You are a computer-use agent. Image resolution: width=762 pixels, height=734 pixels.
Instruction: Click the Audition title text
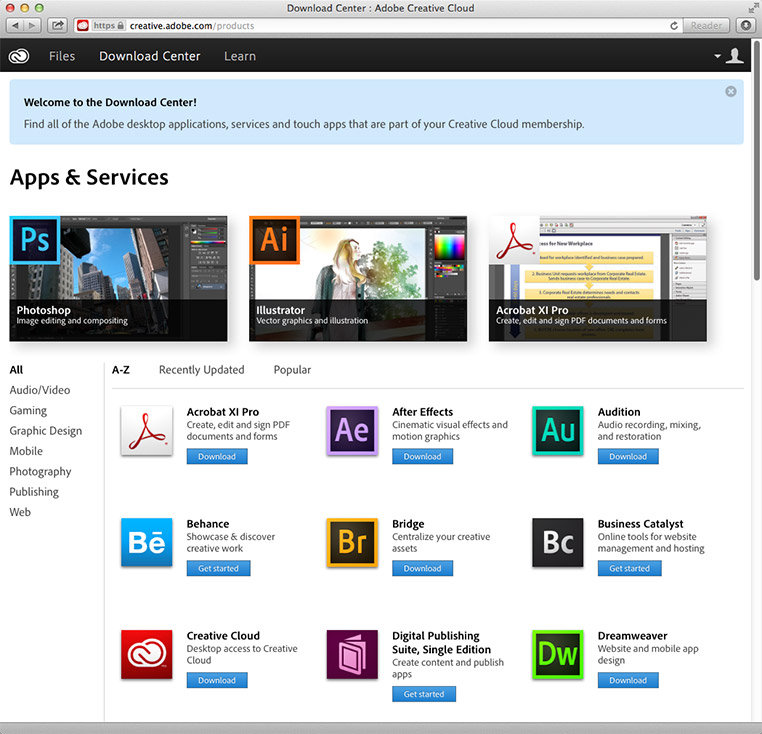coord(619,412)
